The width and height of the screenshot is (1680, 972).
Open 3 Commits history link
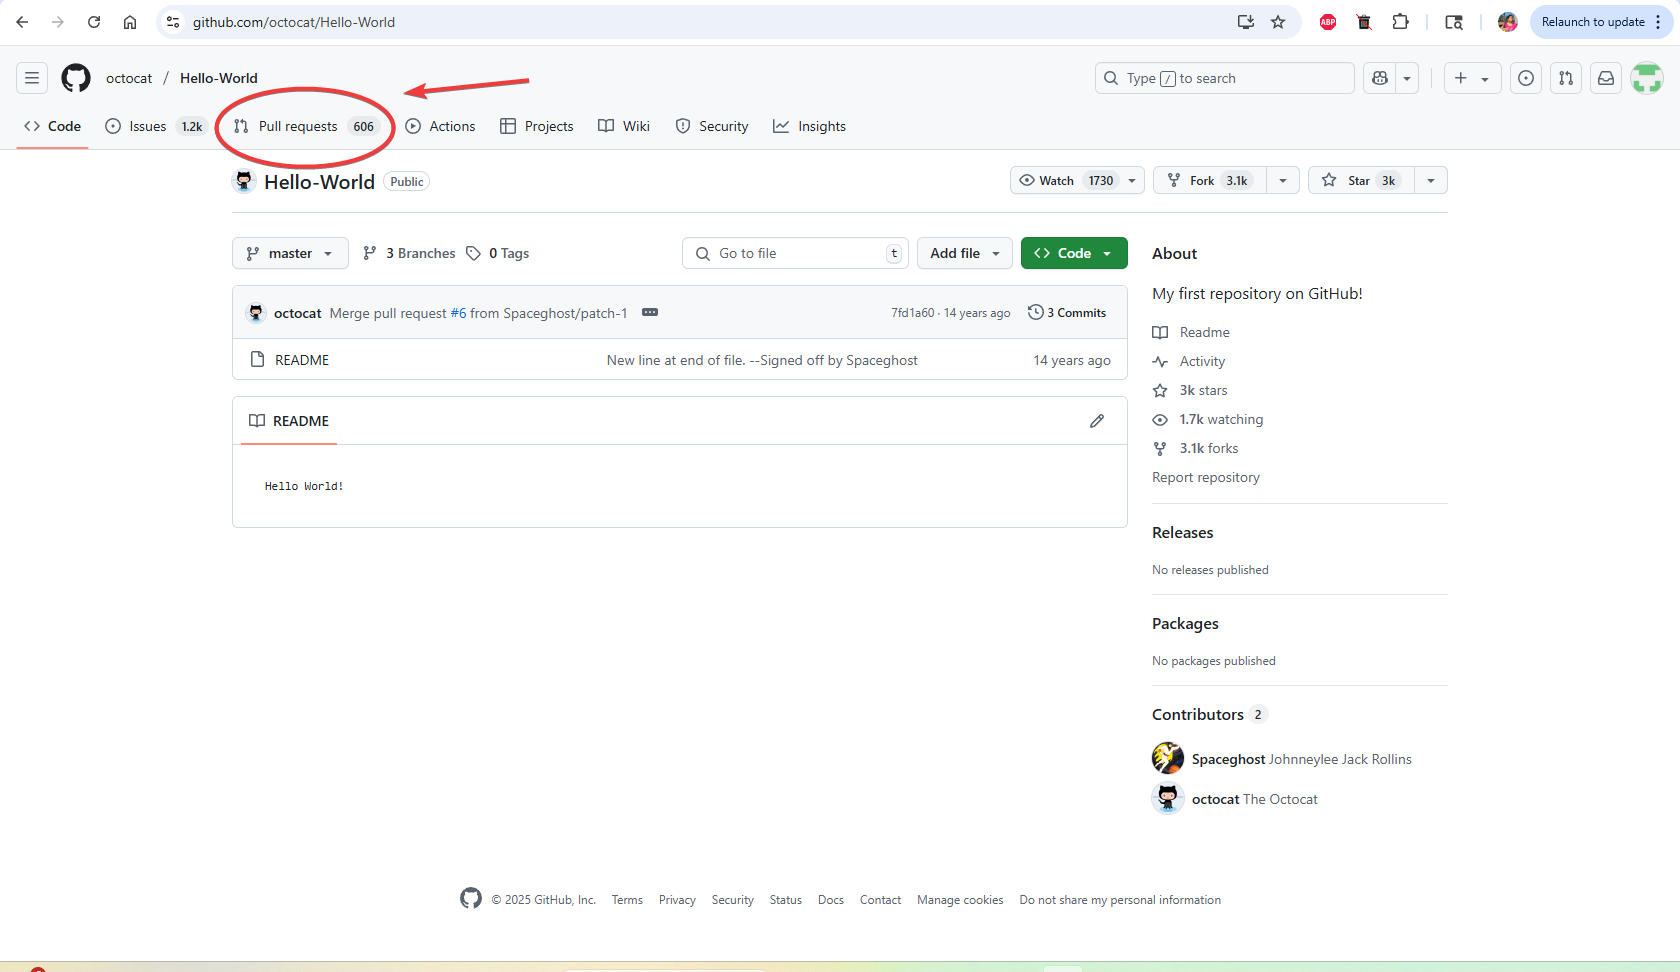click(x=1067, y=312)
